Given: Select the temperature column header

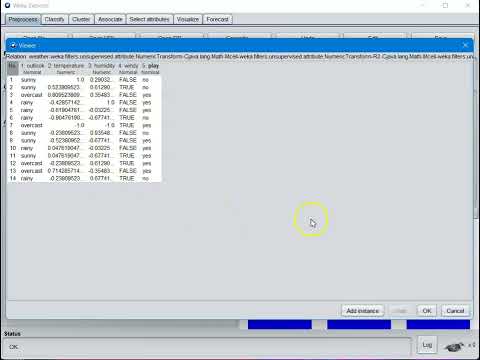Looking at the screenshot, I should [66, 68].
